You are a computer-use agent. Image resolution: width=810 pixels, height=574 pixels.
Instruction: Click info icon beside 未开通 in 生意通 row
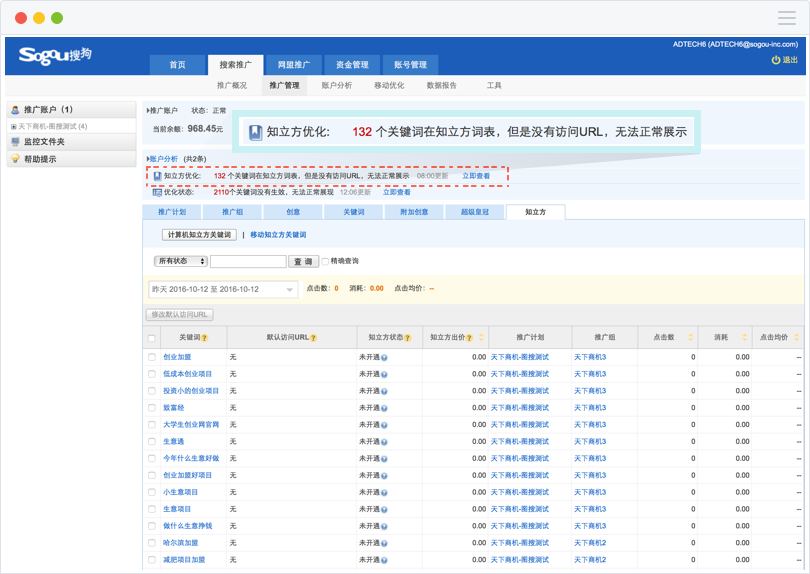[x=384, y=442]
